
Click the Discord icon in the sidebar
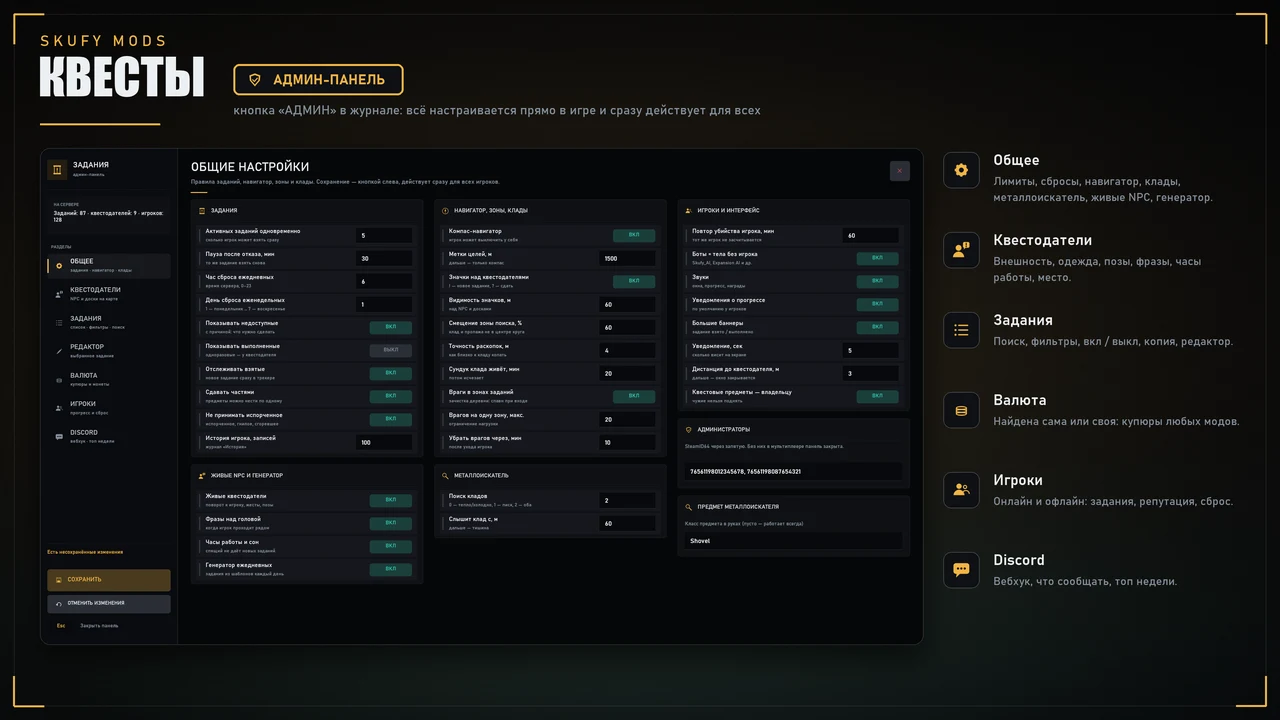coord(59,437)
